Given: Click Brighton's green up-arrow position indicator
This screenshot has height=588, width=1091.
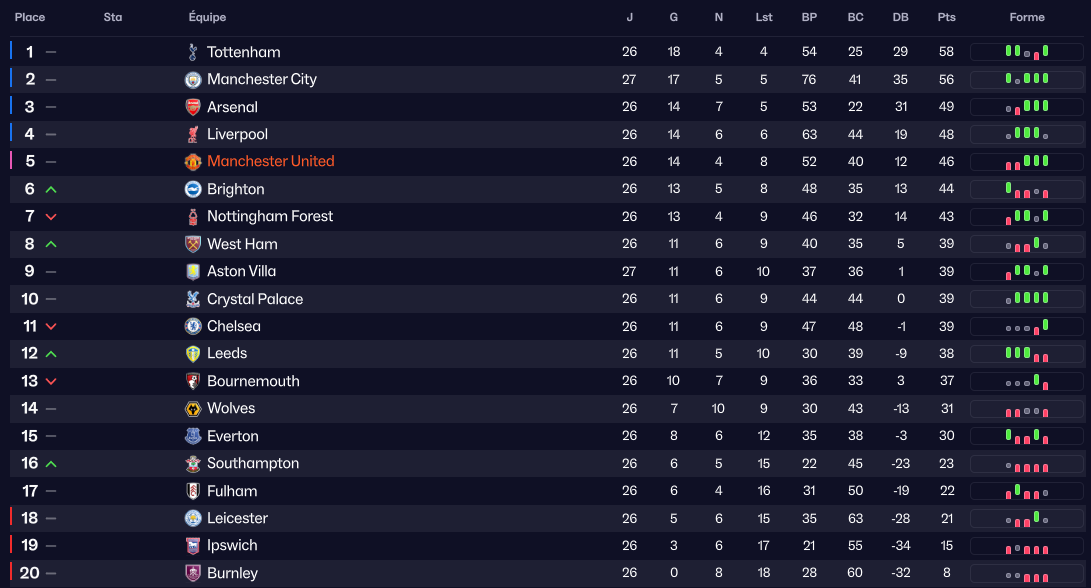Looking at the screenshot, I should pos(51,189).
